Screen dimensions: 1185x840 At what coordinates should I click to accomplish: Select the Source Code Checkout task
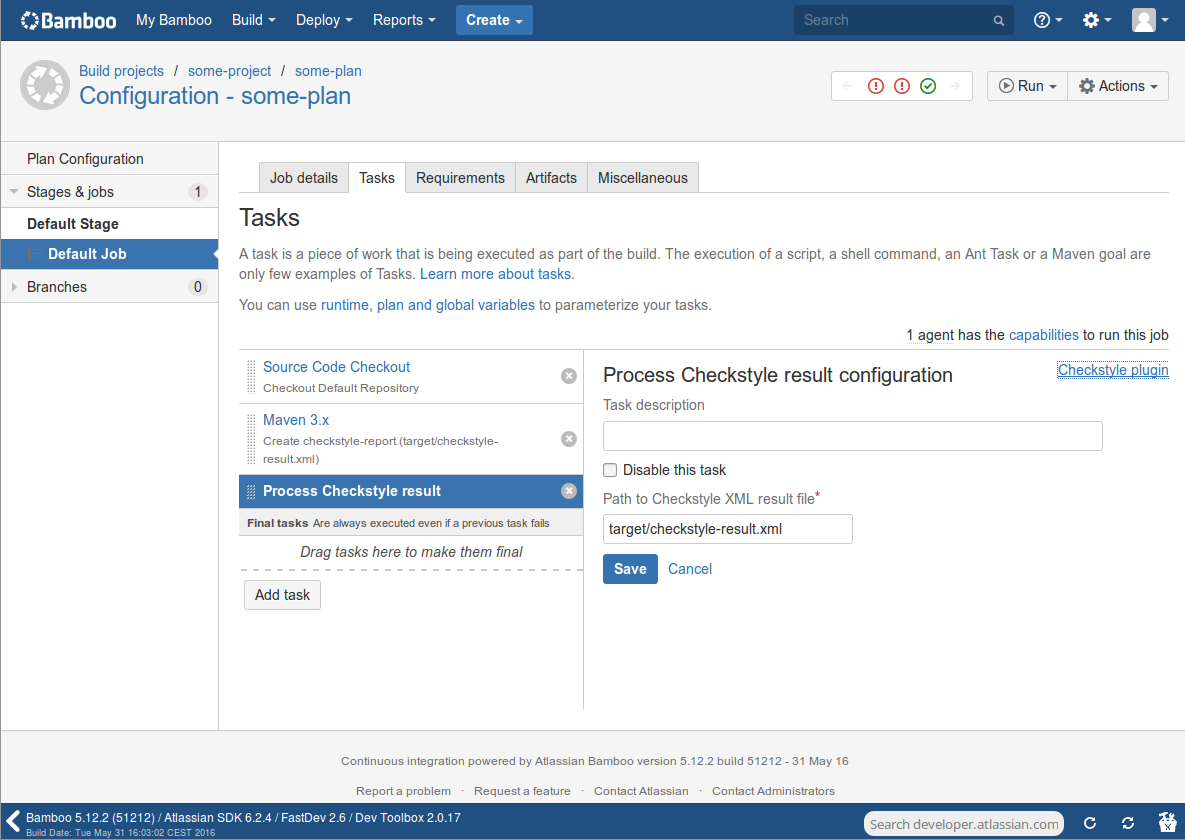tap(336, 367)
